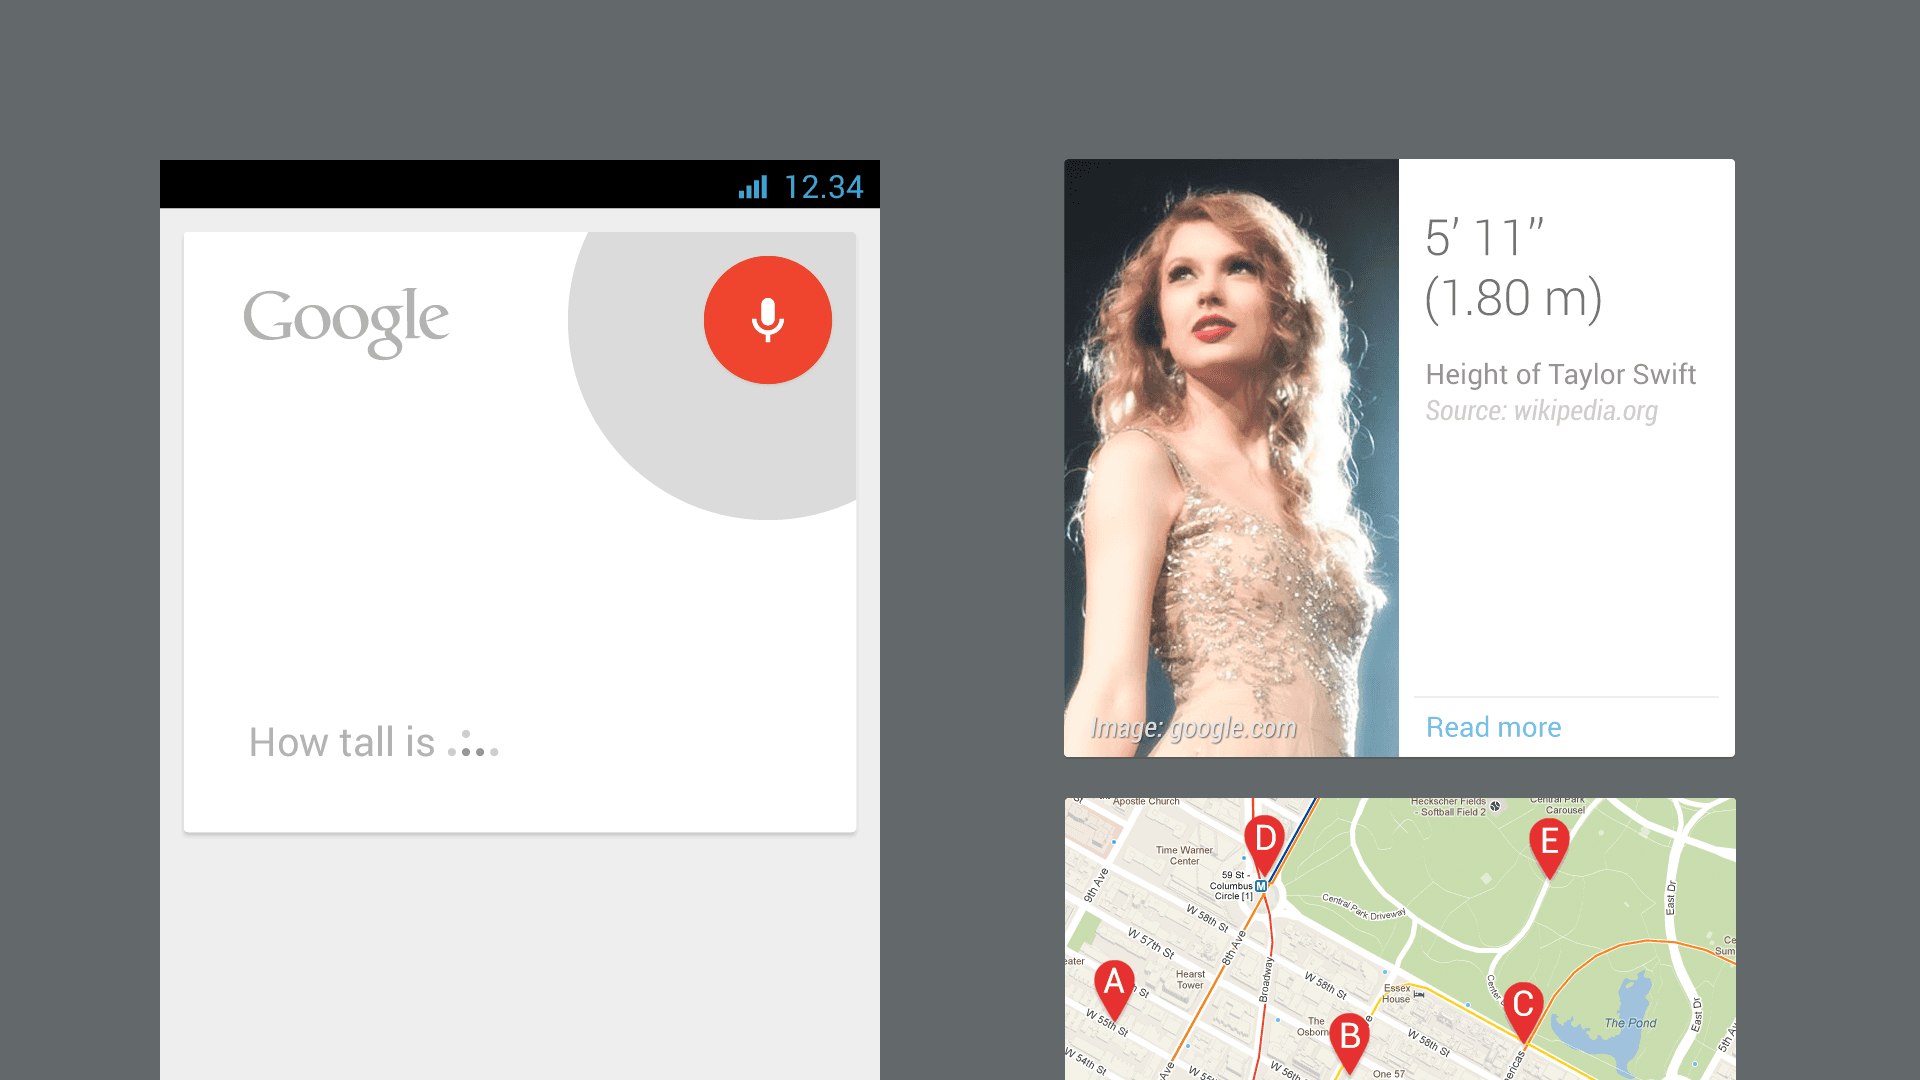Click the 59 St Columbus Circle metro icon
Screen dimensions: 1920x1080
click(1261, 886)
